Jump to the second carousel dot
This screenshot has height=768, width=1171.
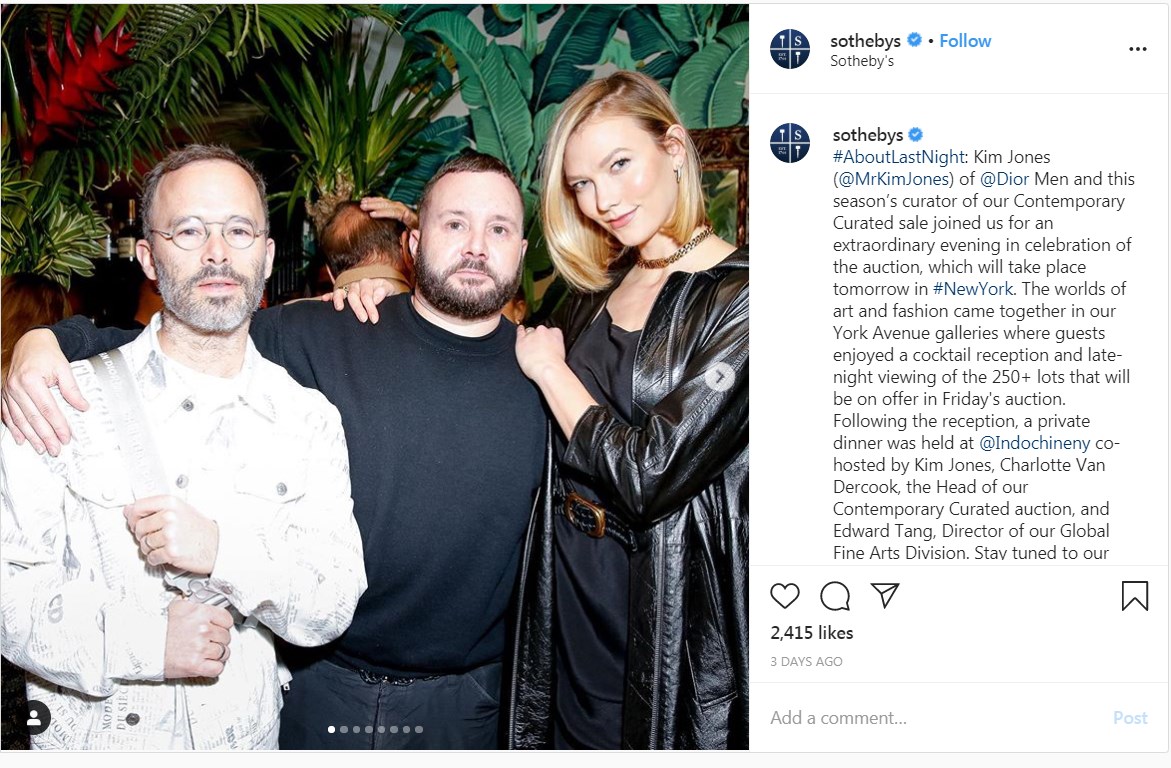point(344,729)
